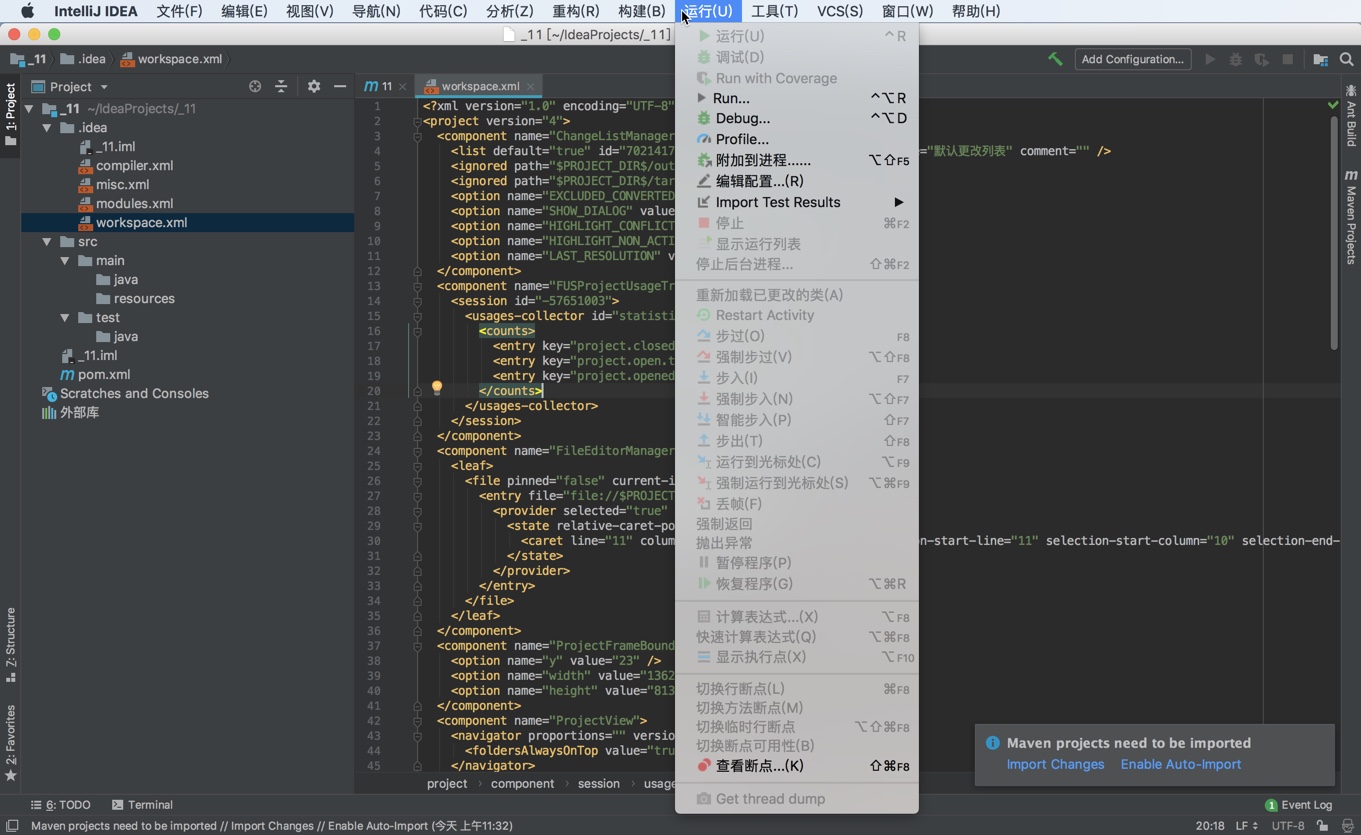Open the Maven Projects side panel
1361x835 pixels.
tap(1351, 216)
